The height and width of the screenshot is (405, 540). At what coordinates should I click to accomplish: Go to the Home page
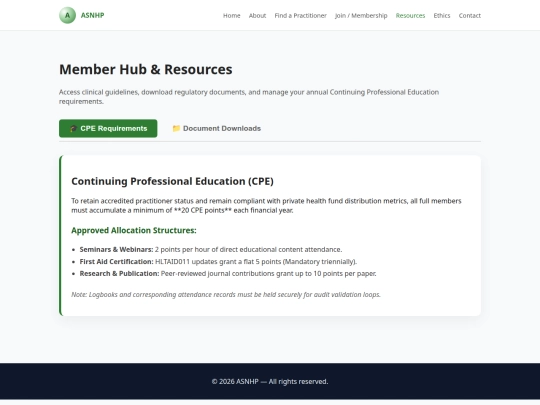[231, 15]
